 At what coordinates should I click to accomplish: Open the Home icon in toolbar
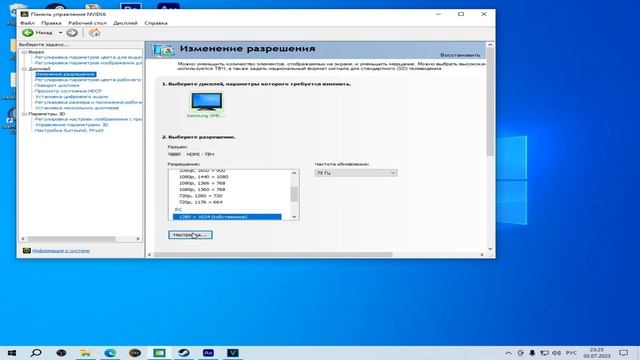94,33
